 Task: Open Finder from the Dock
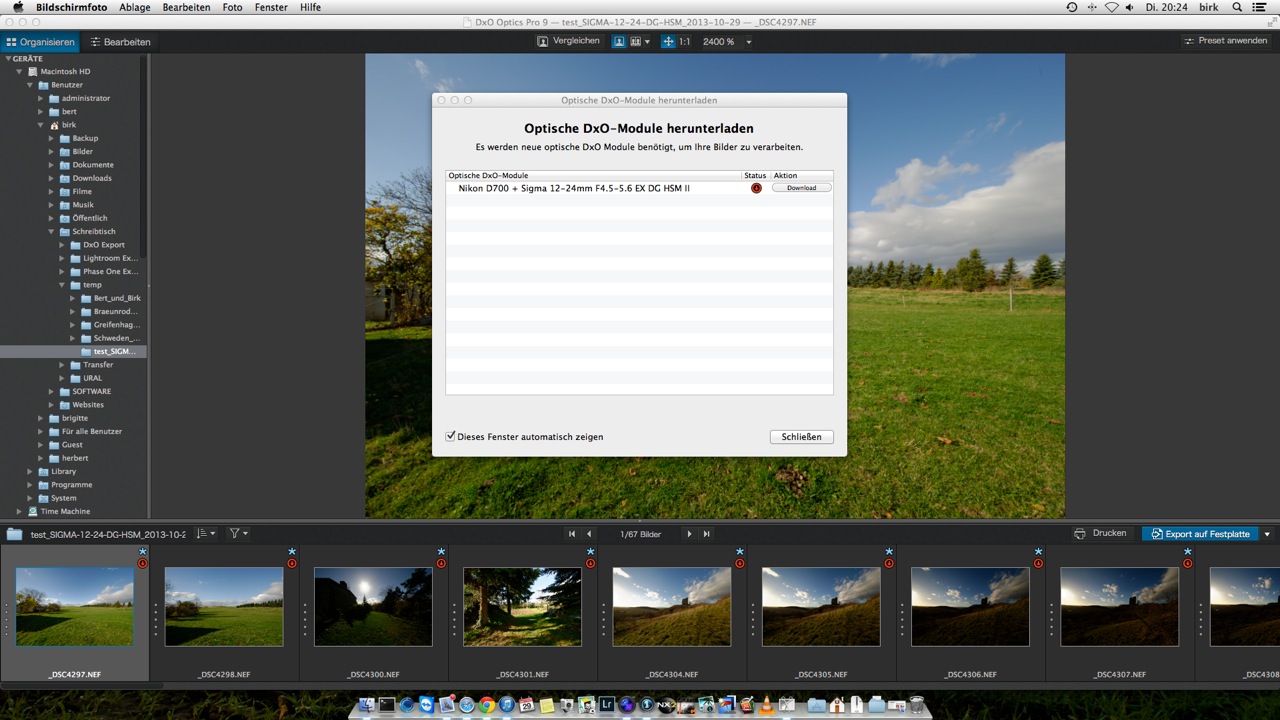point(367,705)
